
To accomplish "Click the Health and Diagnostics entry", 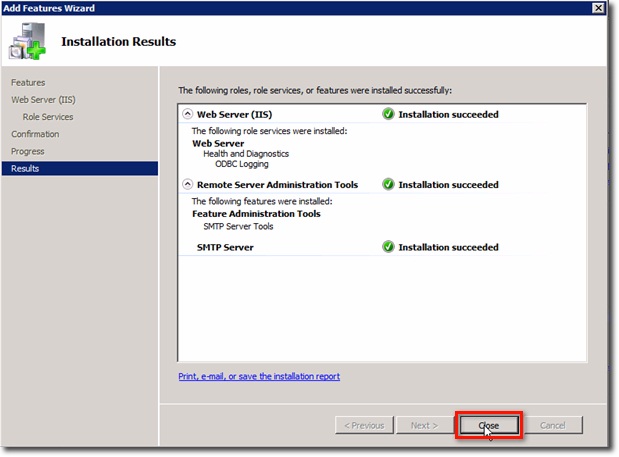I will click(246, 154).
